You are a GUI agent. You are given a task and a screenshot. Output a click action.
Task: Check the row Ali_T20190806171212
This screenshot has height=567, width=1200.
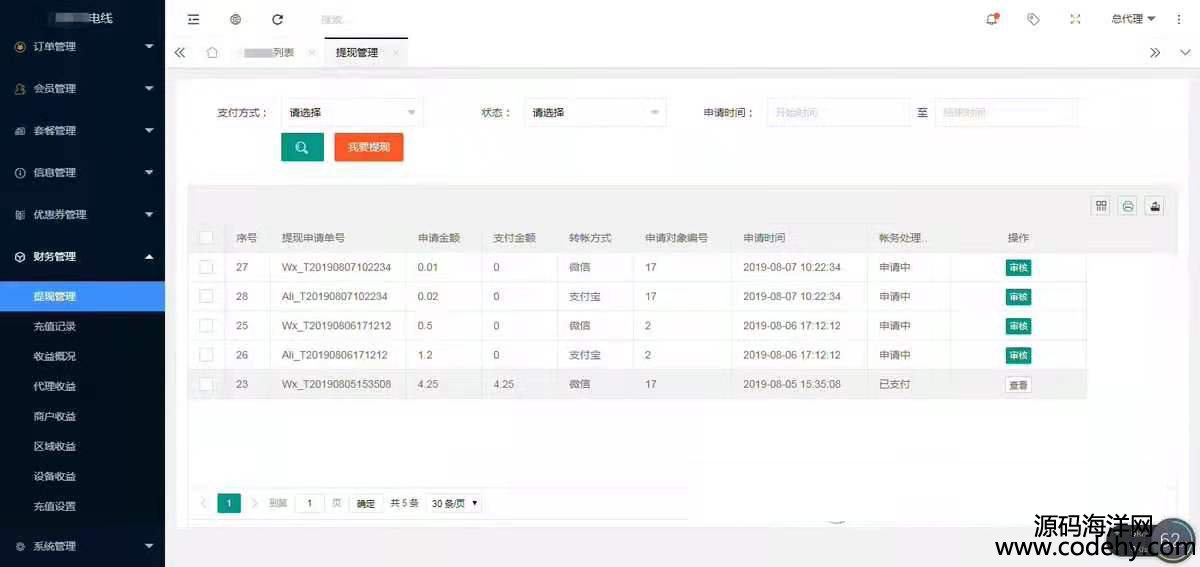click(206, 355)
